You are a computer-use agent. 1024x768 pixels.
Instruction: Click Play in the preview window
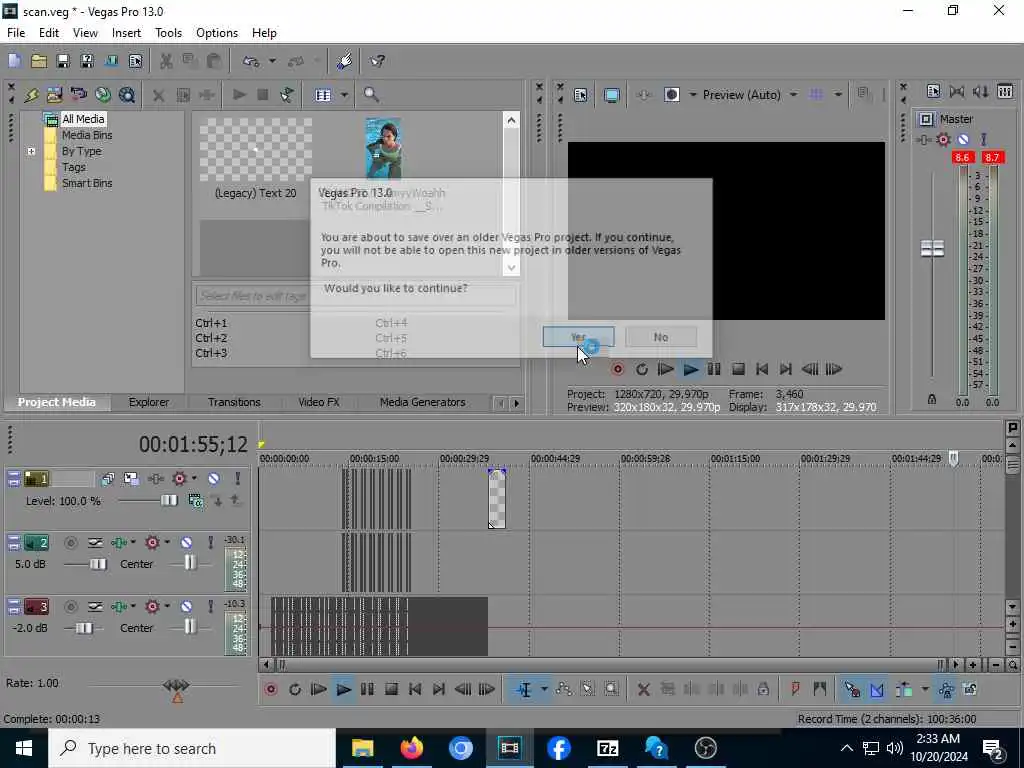click(x=690, y=370)
